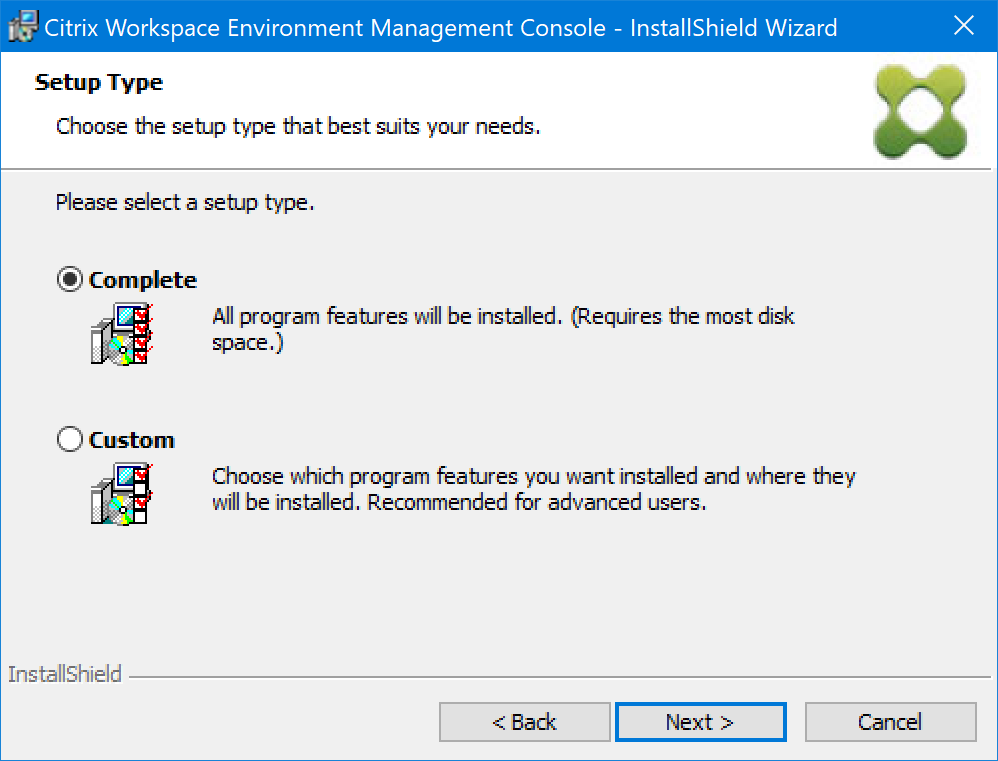Click the bold "Complete" label text
Screen dimensions: 998x761
pyautogui.click(x=143, y=281)
